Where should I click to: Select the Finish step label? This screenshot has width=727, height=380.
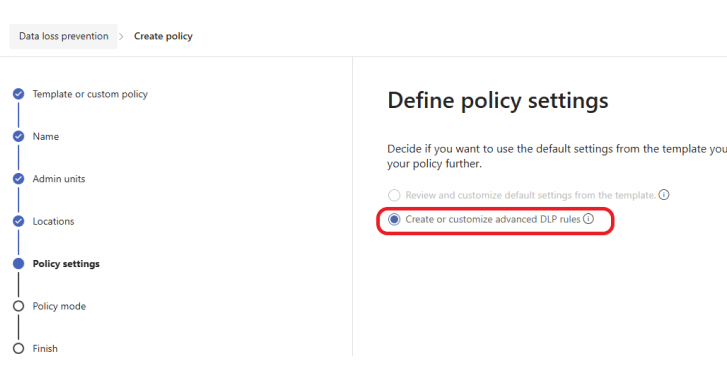[x=45, y=348]
